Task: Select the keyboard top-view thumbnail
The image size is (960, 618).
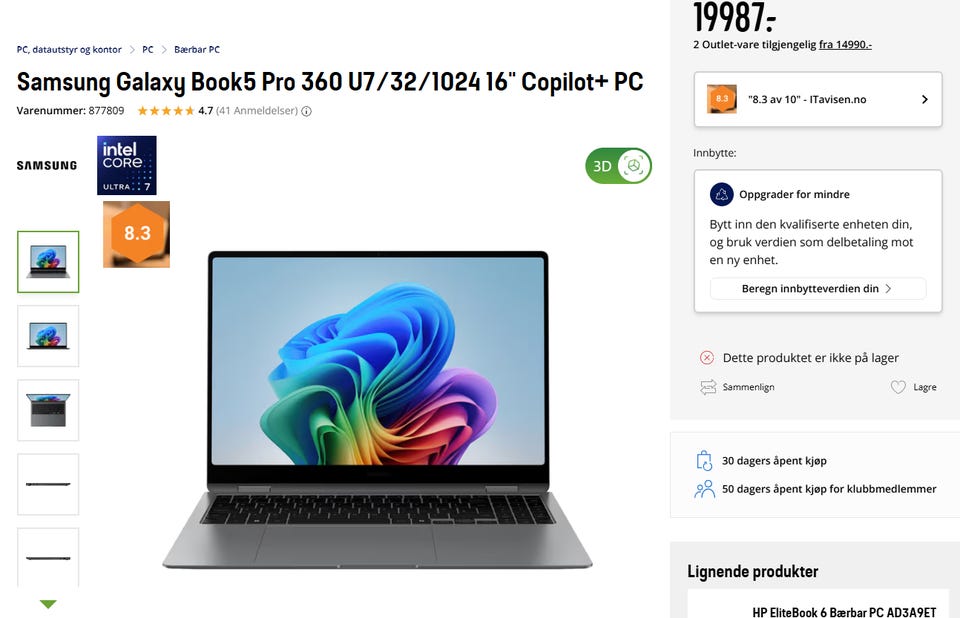Action: (48, 410)
